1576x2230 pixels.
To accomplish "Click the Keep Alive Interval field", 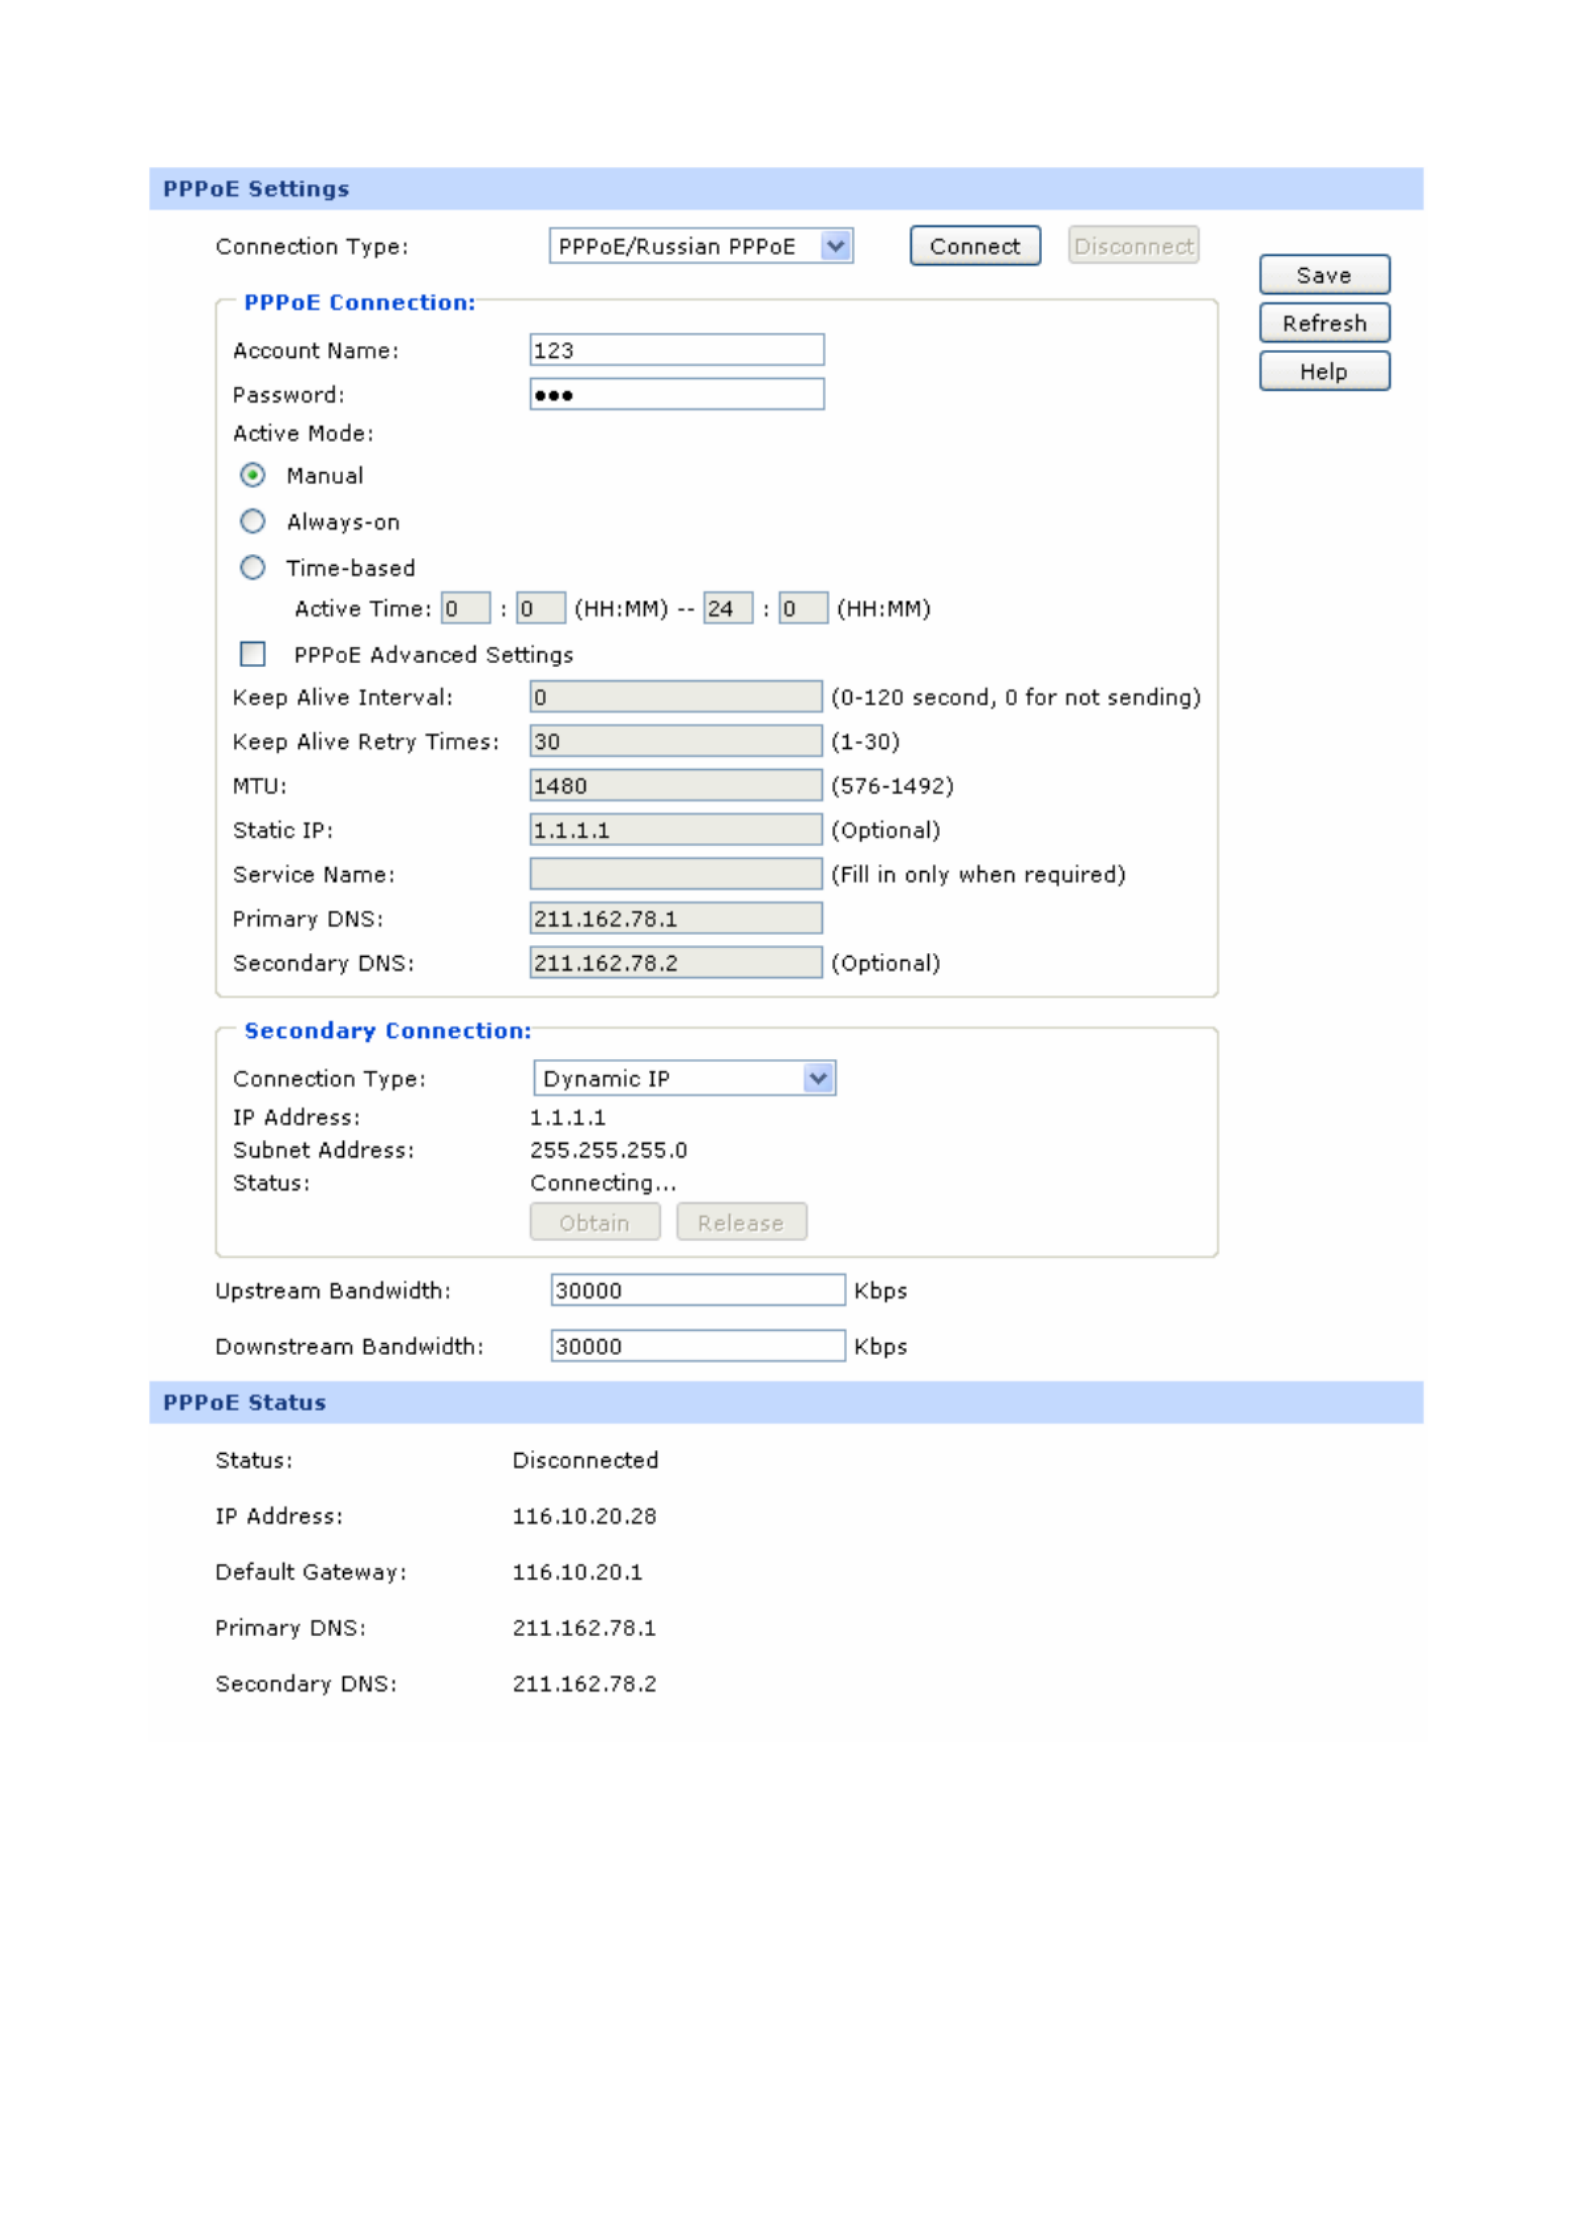I will [675, 697].
